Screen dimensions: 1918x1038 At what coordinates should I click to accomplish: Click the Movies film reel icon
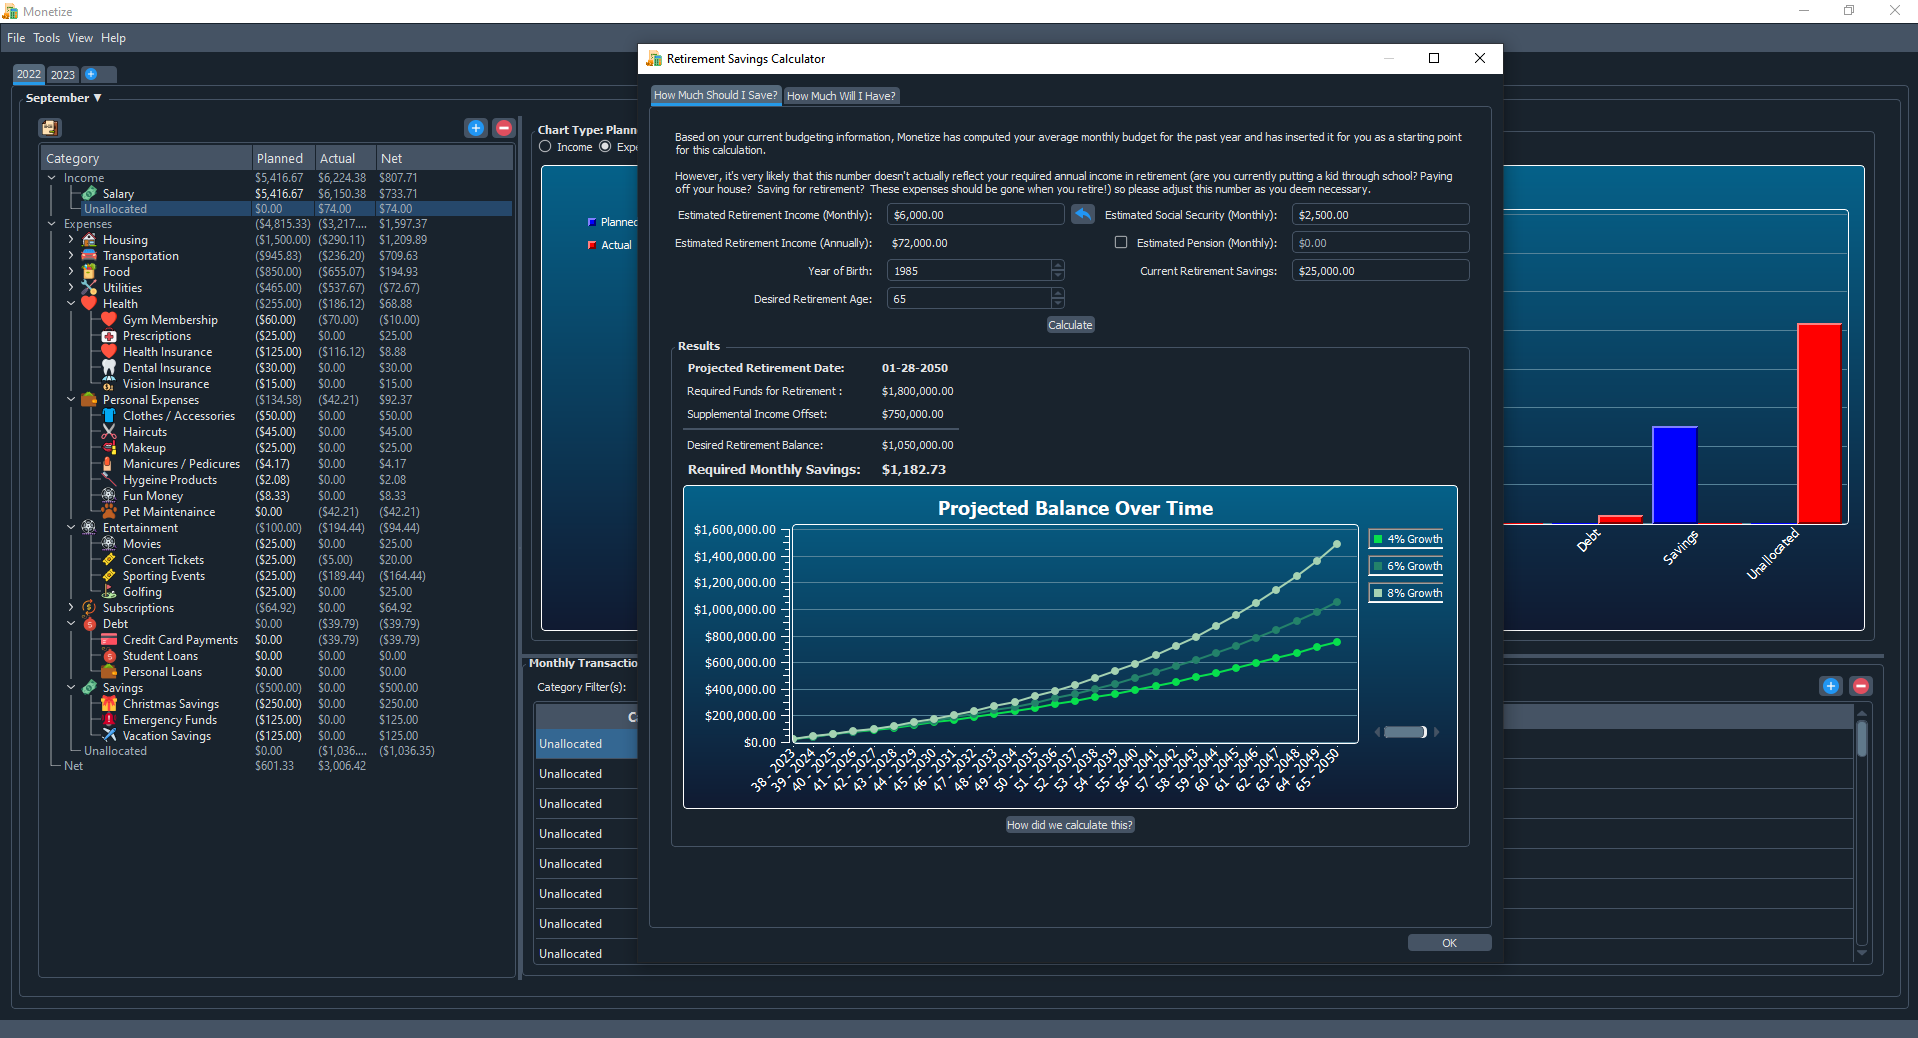(109, 544)
